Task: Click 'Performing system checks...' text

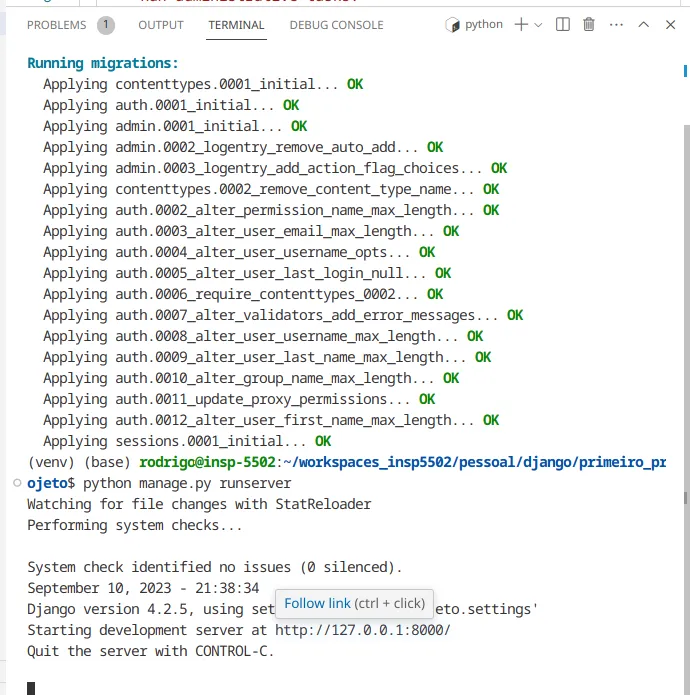Action: pyautogui.click(x=135, y=525)
